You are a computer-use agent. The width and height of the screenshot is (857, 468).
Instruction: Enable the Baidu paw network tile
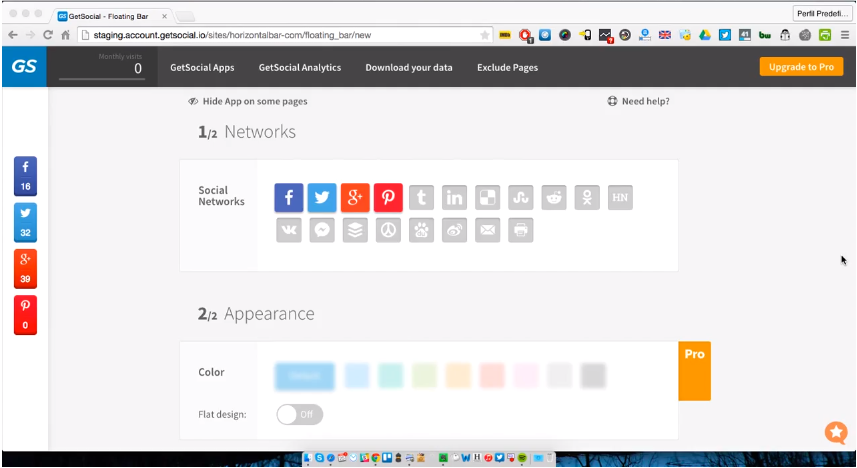tap(421, 230)
